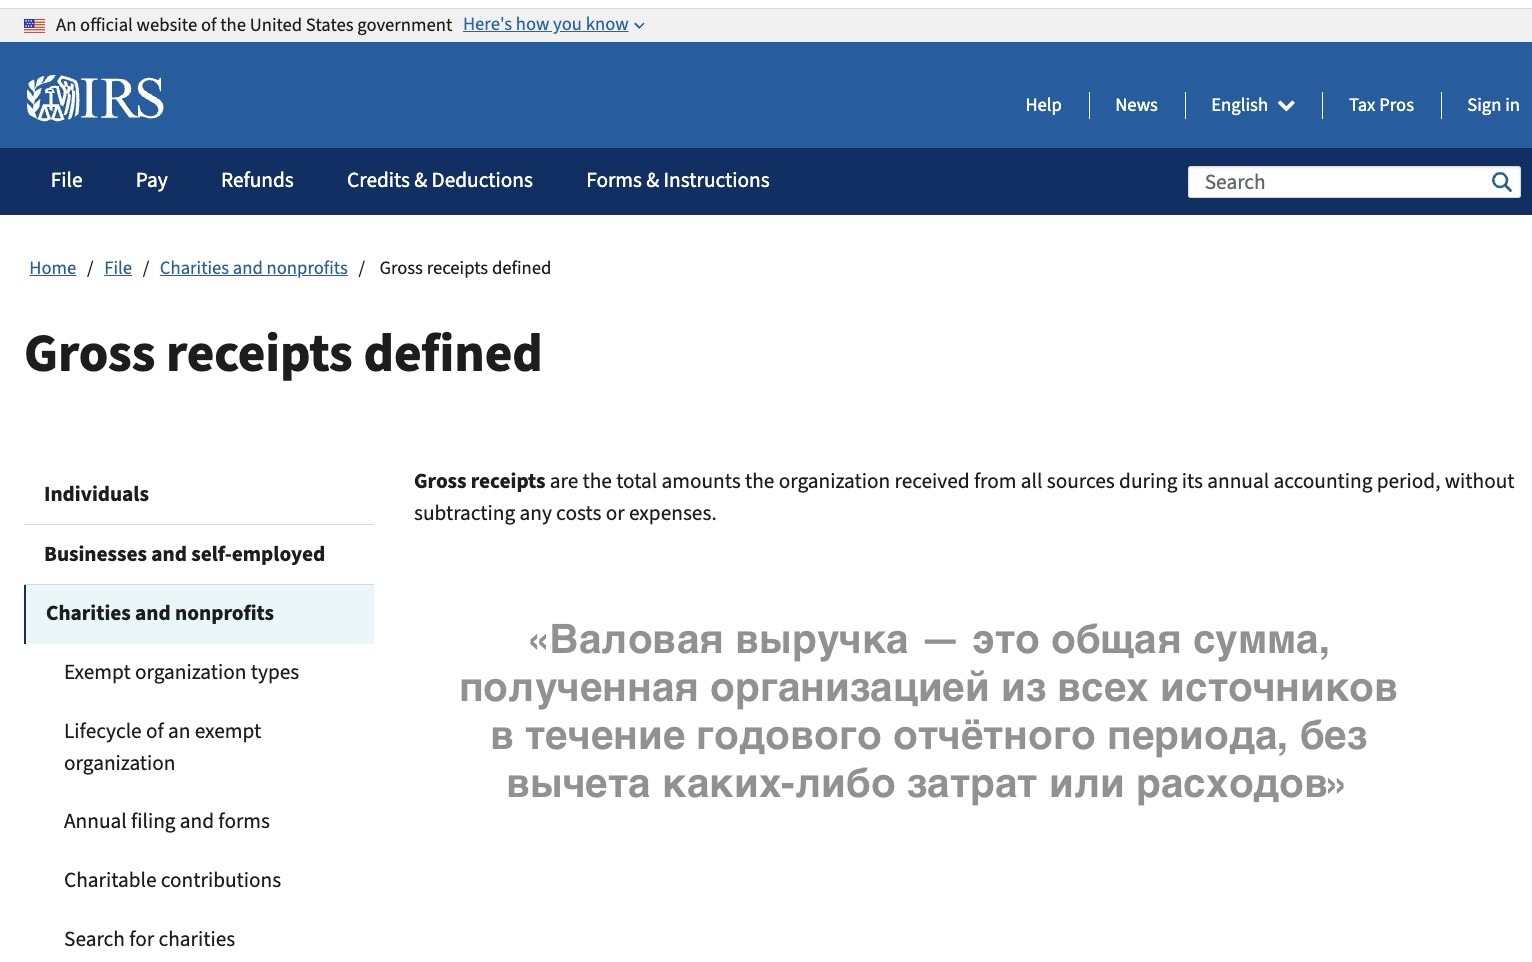Click the IRS logo
The height and width of the screenshot is (962, 1532).
point(95,98)
